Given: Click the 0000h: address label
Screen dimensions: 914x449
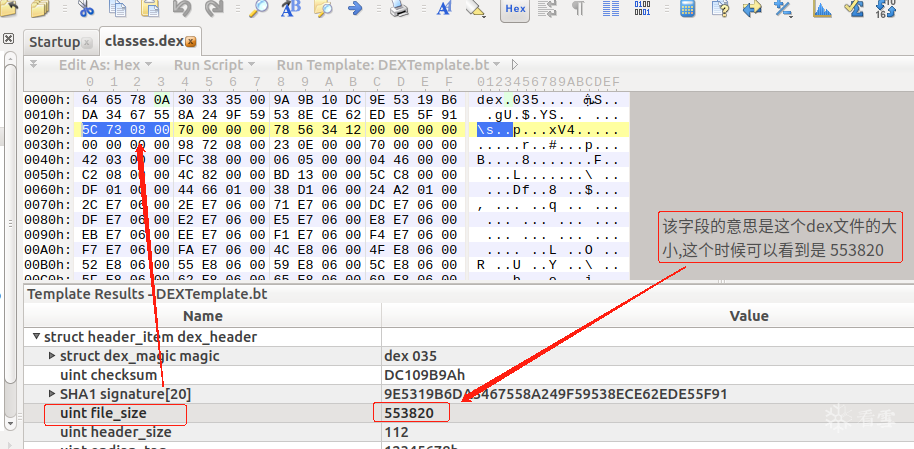Looking at the screenshot, I should (45, 100).
